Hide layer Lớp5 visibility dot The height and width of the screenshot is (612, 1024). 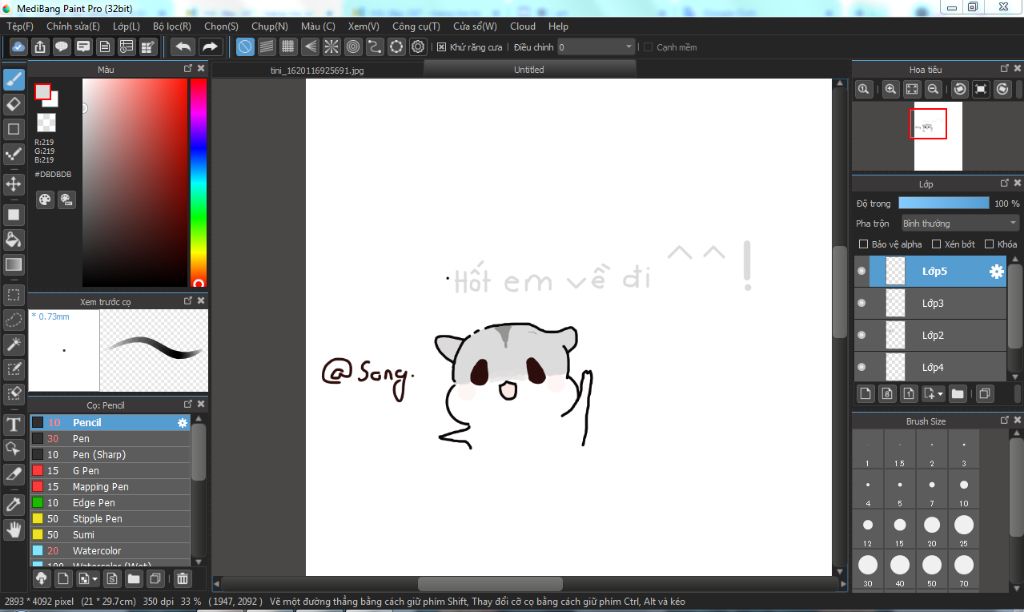click(861, 271)
